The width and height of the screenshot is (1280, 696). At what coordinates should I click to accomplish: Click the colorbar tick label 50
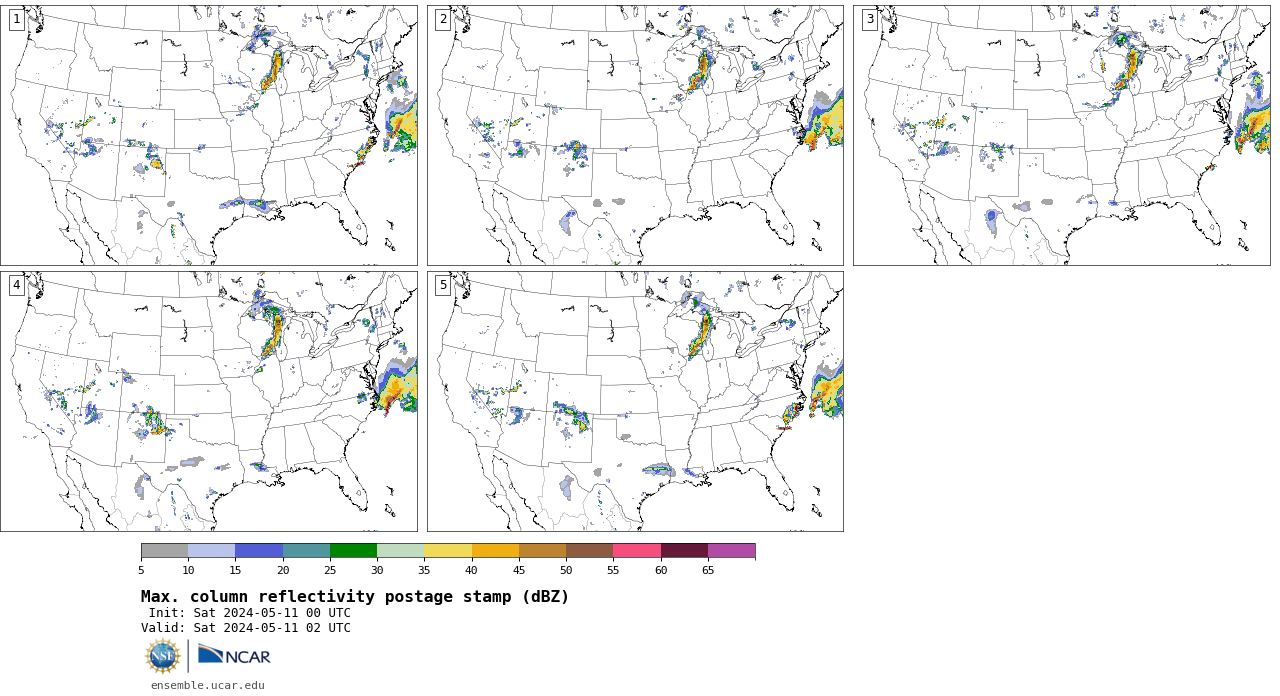[566, 571]
